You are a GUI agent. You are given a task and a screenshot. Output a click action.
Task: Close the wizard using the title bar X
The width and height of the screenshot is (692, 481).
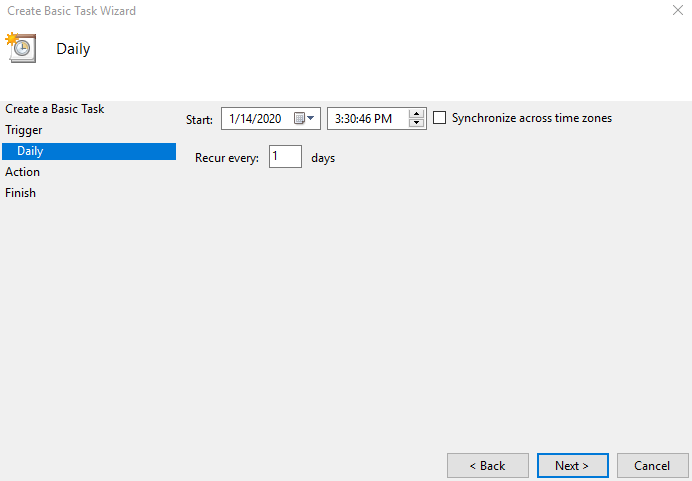(x=679, y=10)
